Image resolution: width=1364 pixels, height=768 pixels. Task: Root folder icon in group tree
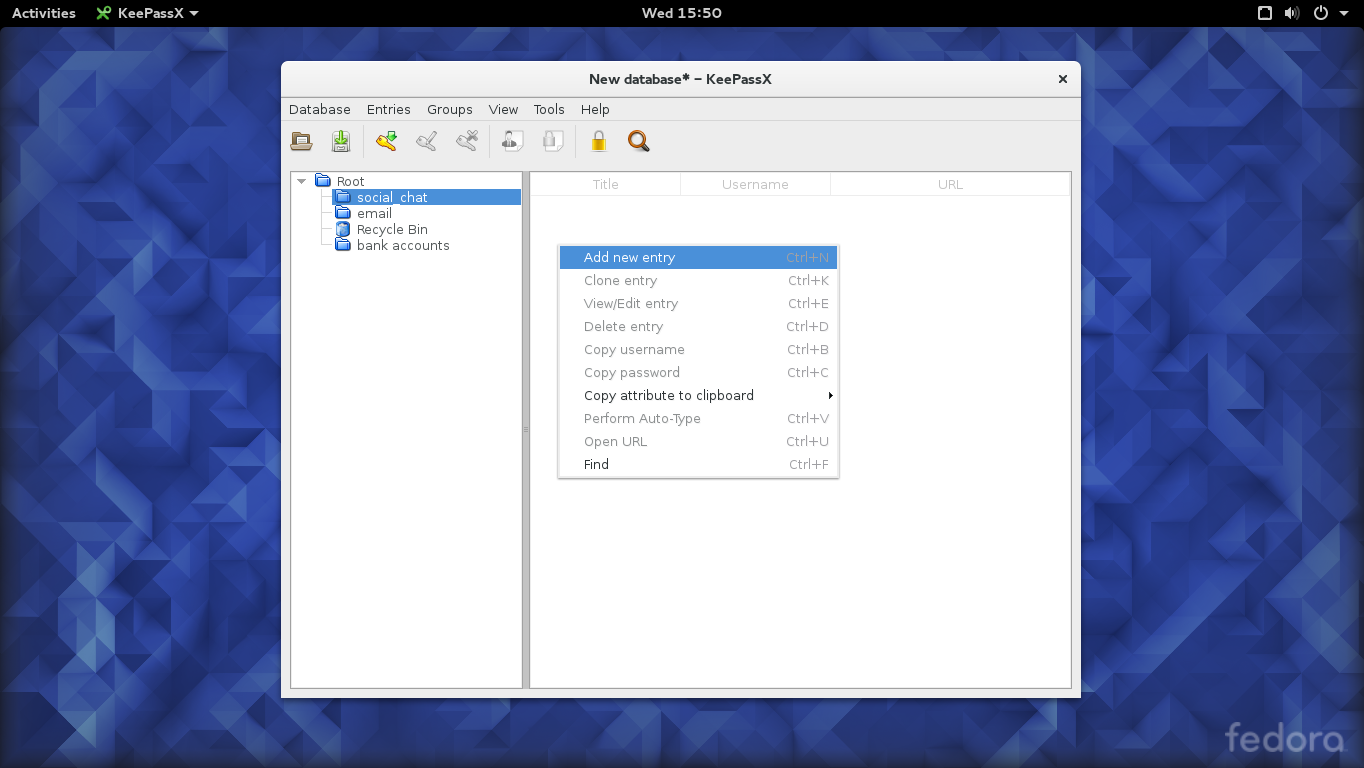[323, 181]
